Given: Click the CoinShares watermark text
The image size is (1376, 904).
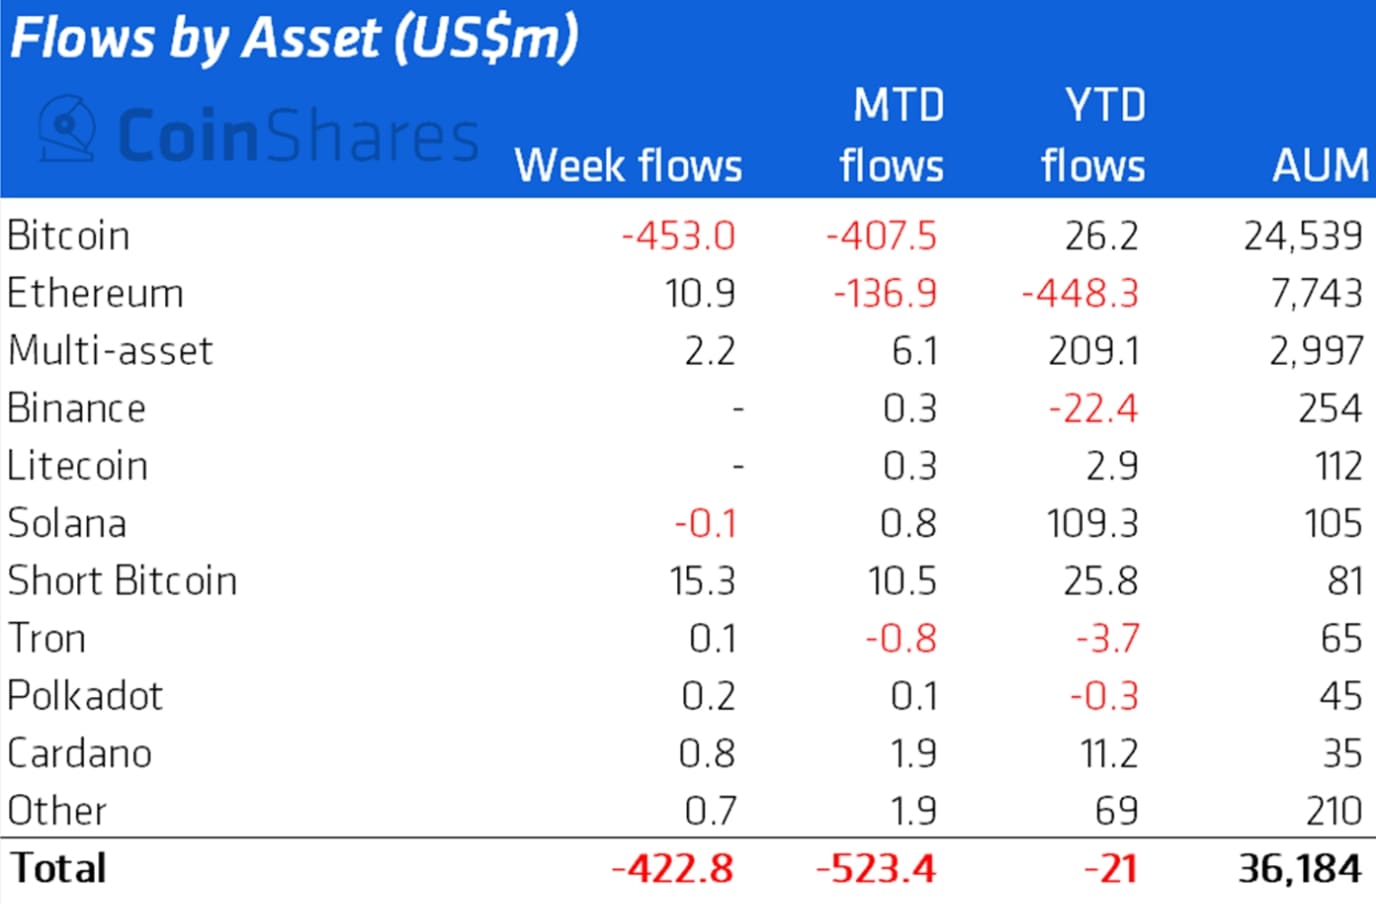Looking at the screenshot, I should (x=298, y=136).
